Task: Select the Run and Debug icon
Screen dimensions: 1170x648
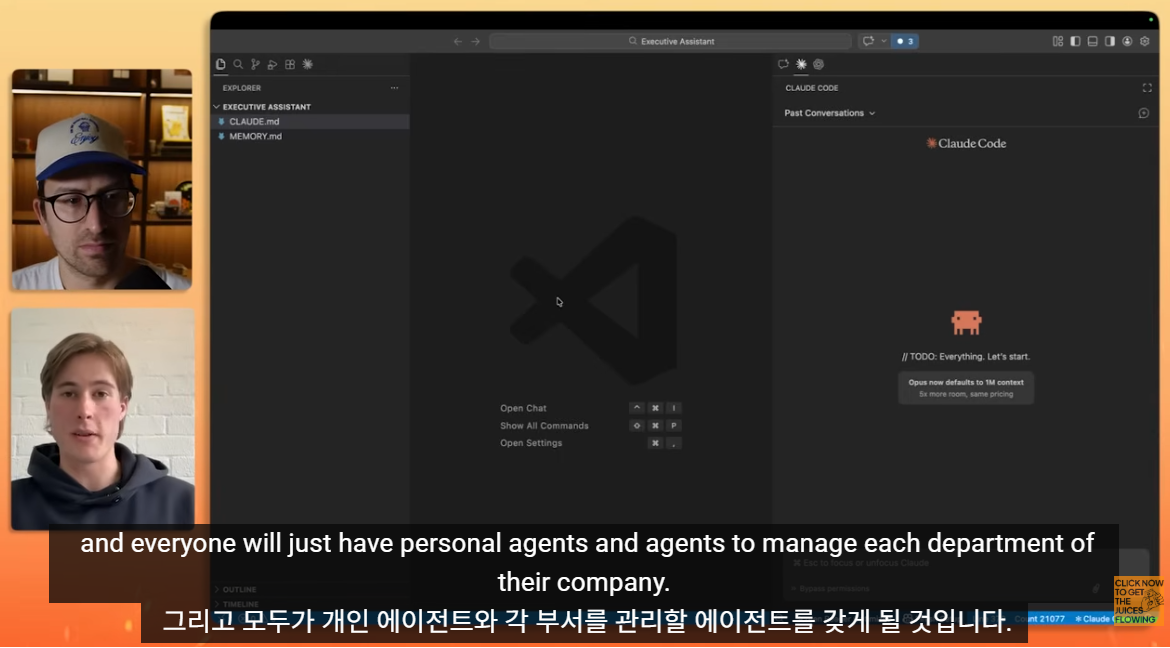Action: click(x=273, y=64)
